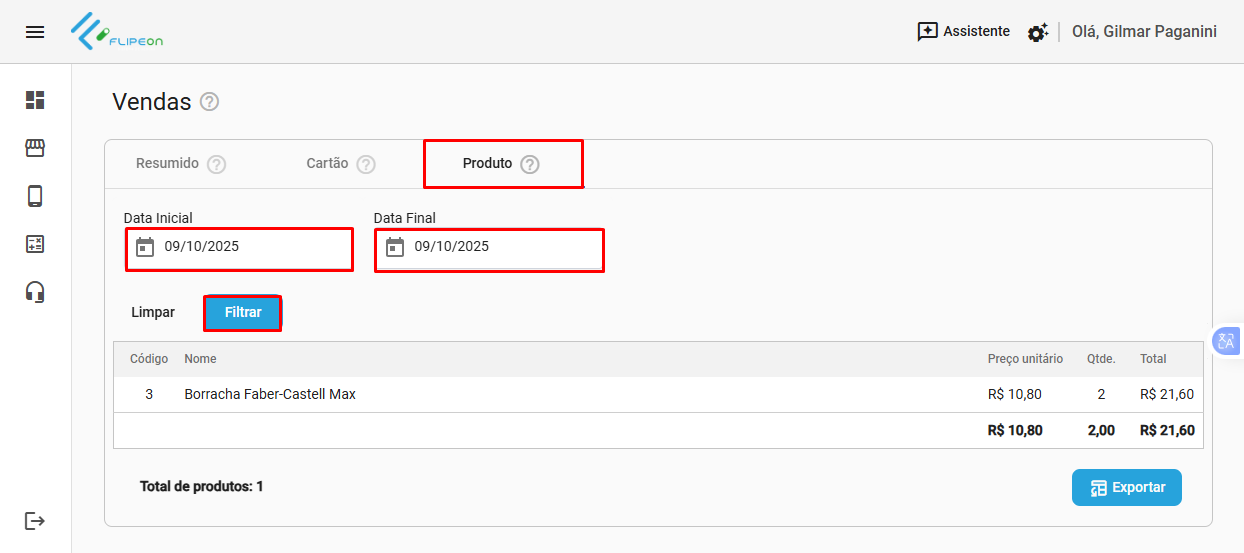Select the Produto tab
The width and height of the screenshot is (1244, 553).
pyautogui.click(x=488, y=164)
